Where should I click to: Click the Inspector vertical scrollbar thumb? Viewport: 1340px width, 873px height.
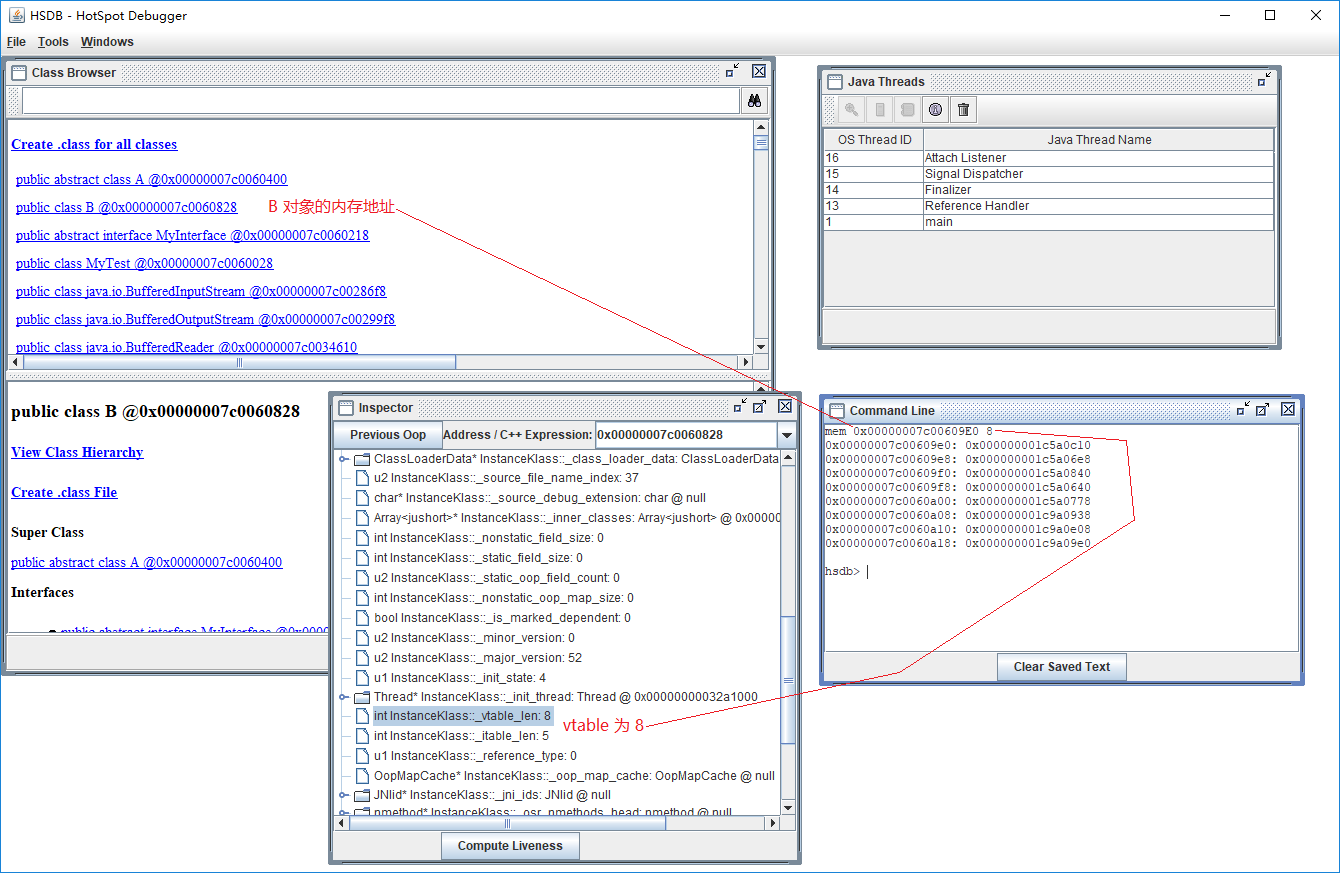click(788, 680)
